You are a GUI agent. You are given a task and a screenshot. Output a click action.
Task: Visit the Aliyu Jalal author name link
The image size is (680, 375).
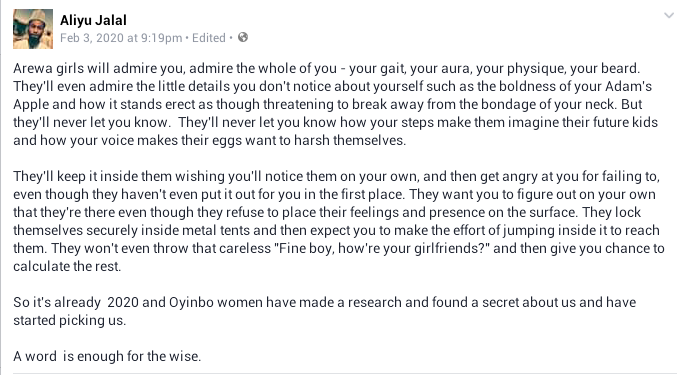pos(93,20)
